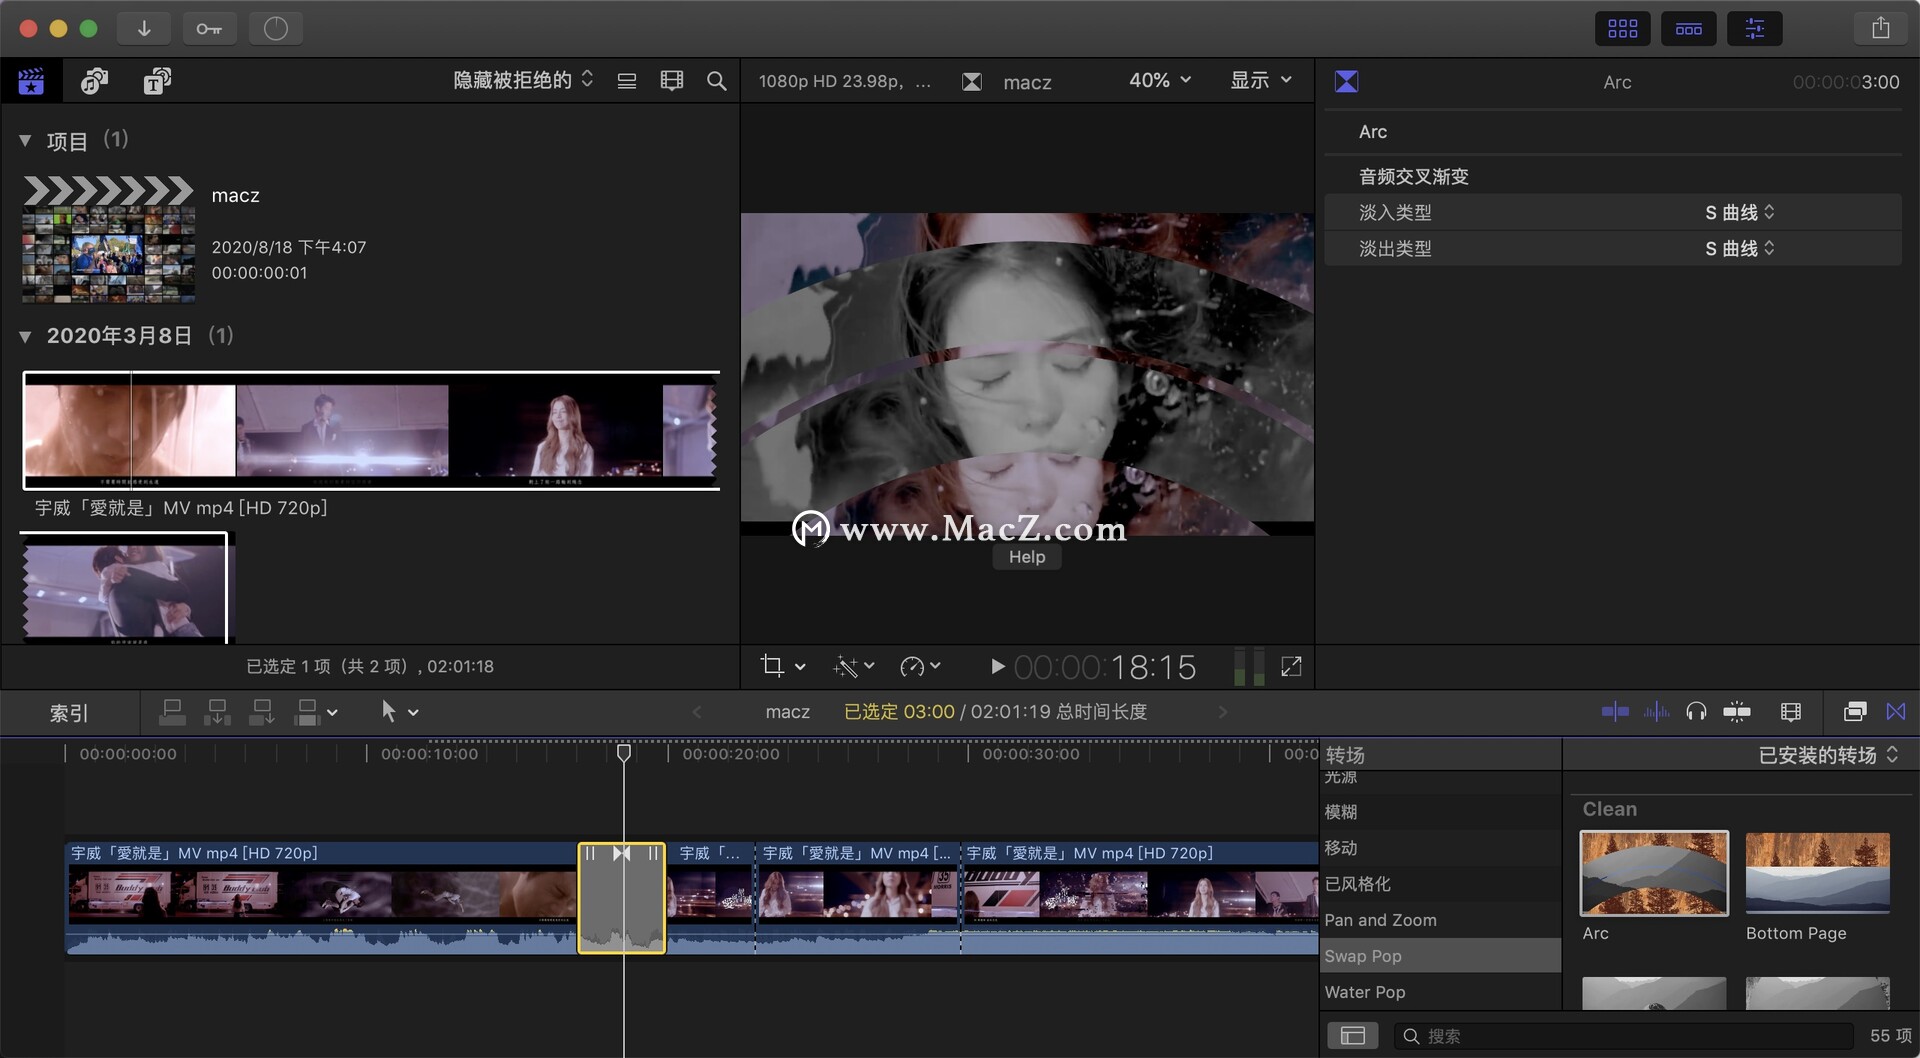
Task: Select the 宇威 MV filmstrip clip in browser
Action: tap(371, 430)
